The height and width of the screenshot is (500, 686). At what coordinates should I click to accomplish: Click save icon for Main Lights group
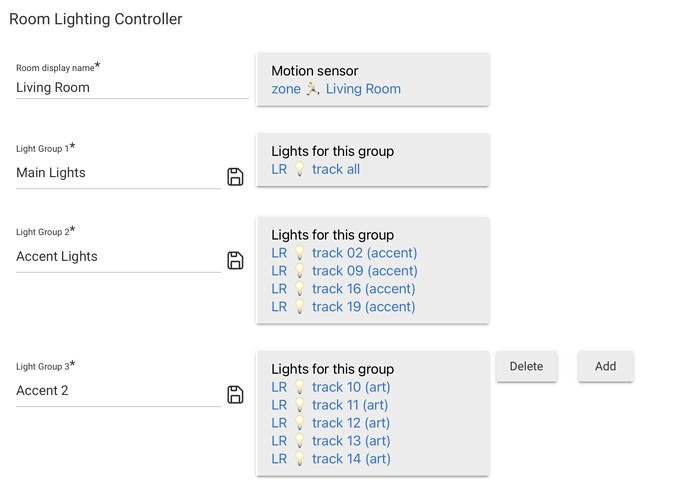coord(235,177)
